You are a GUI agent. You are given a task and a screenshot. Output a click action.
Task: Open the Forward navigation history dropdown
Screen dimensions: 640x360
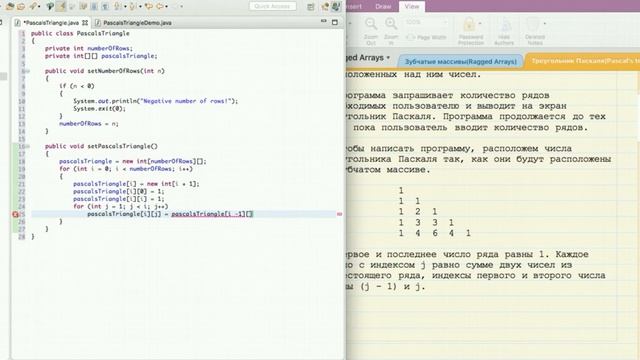coord(167,7)
